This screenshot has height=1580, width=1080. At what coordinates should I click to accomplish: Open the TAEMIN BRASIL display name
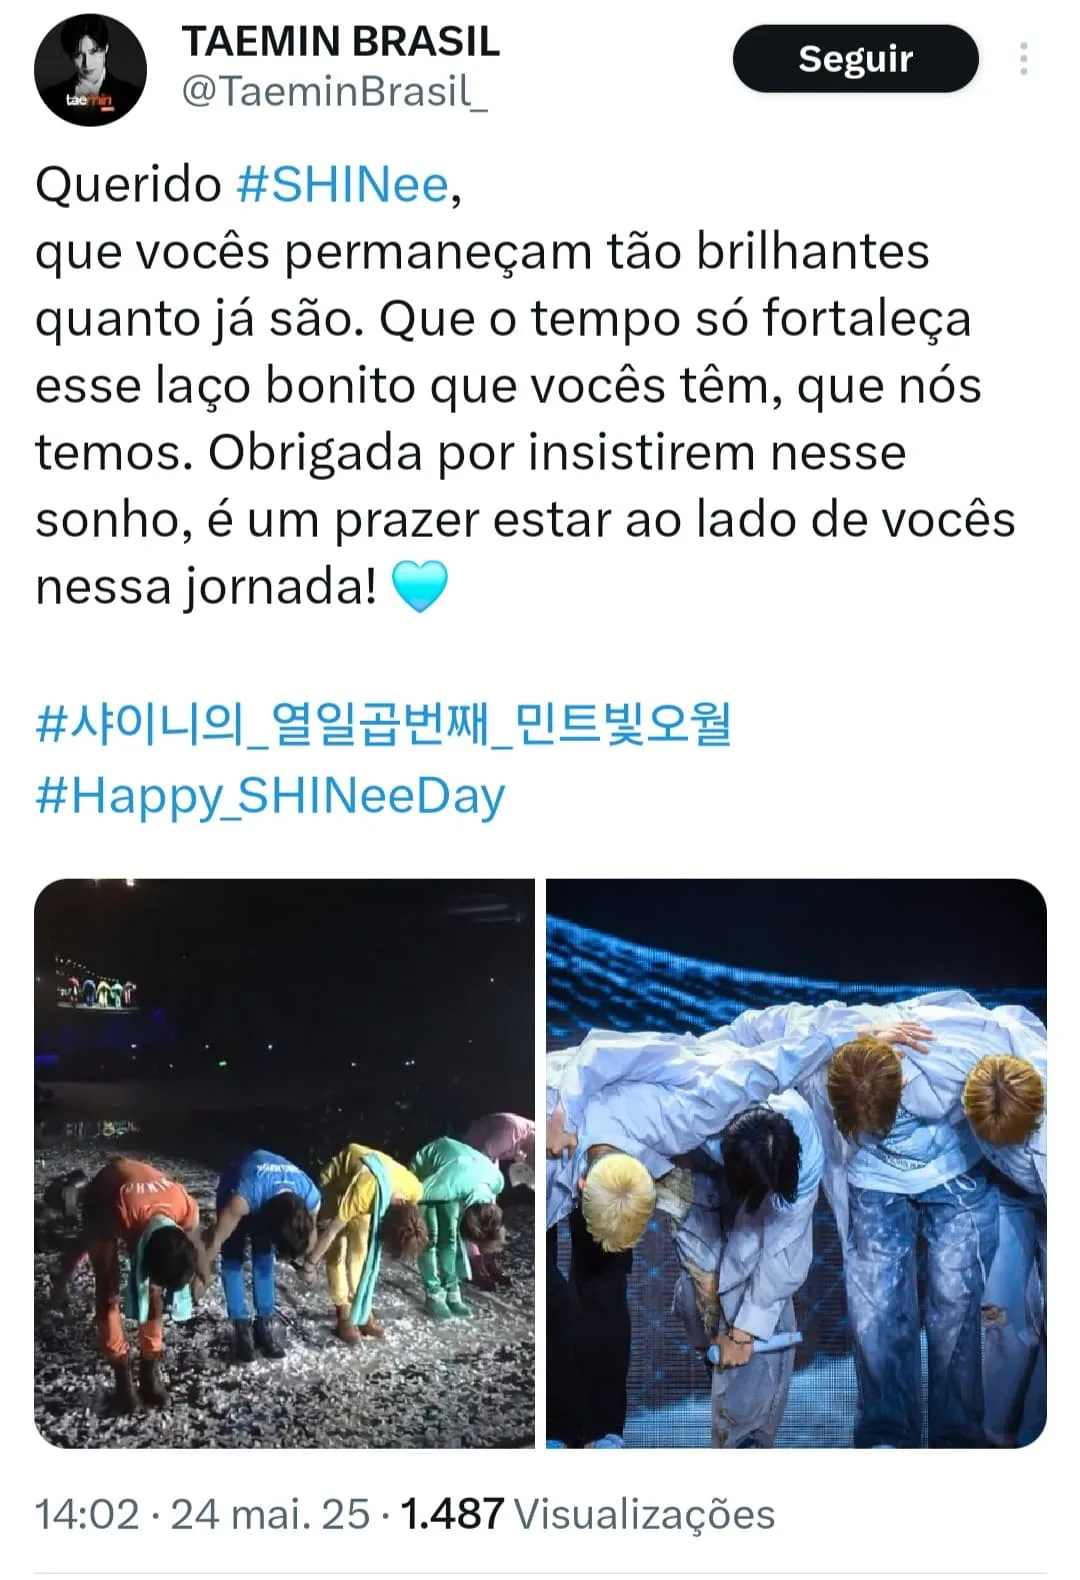340,41
